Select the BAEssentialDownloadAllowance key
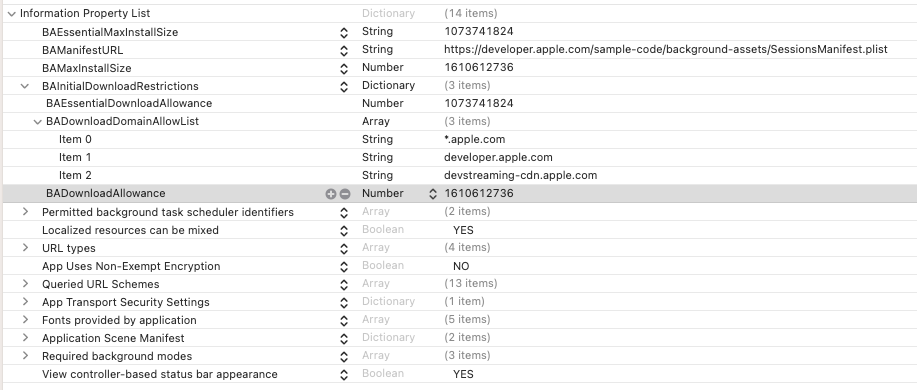917x390 pixels. pyautogui.click(x=129, y=103)
